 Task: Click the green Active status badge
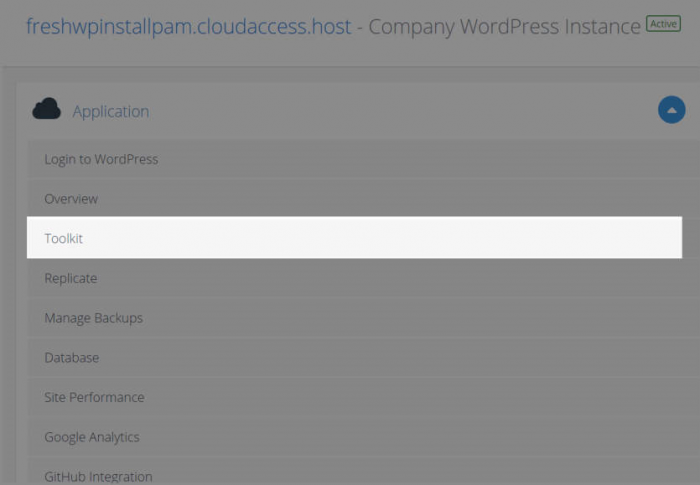tap(663, 24)
